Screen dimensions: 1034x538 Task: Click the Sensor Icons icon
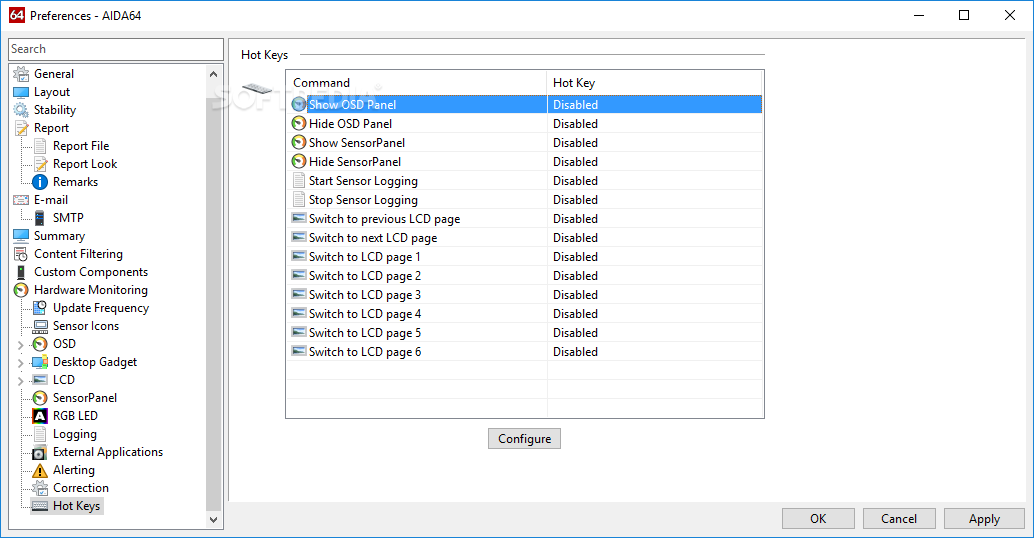(x=40, y=326)
